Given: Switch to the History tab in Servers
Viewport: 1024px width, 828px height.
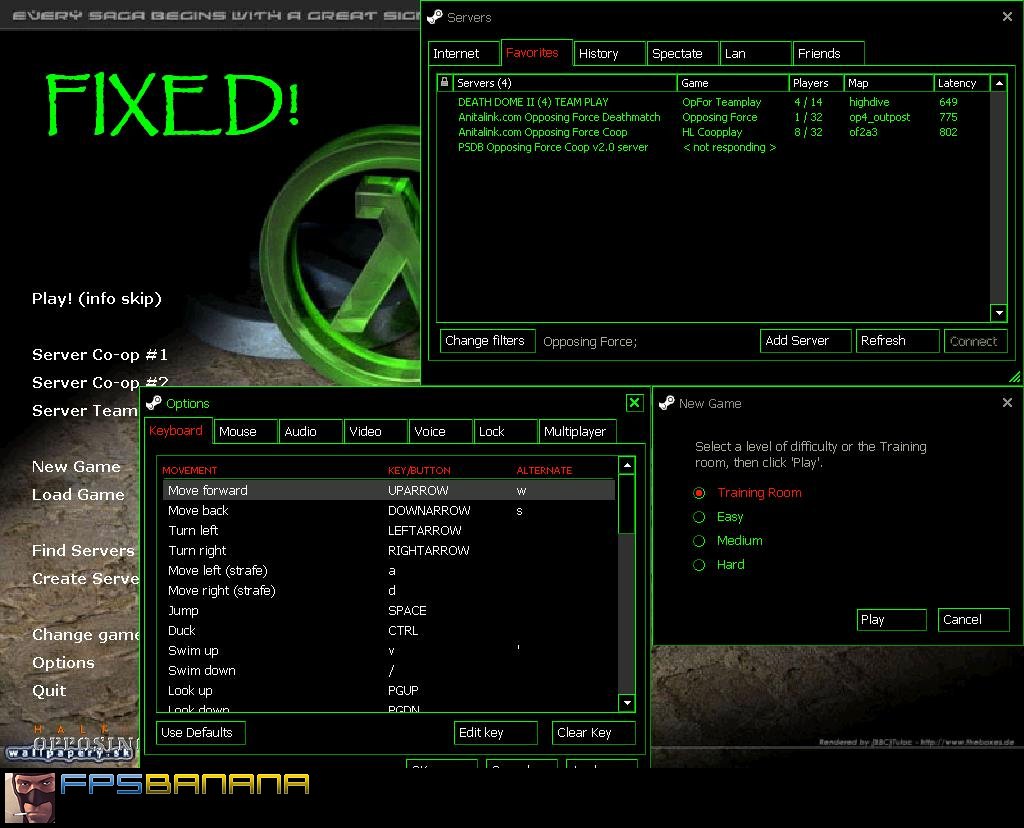Looking at the screenshot, I should 608,53.
